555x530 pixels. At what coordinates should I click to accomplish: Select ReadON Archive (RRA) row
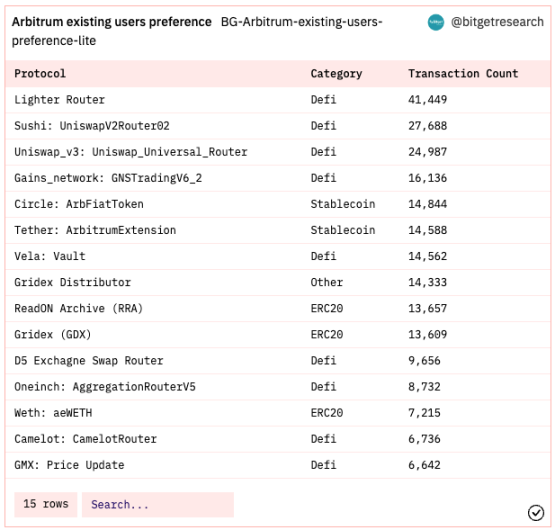click(278, 309)
